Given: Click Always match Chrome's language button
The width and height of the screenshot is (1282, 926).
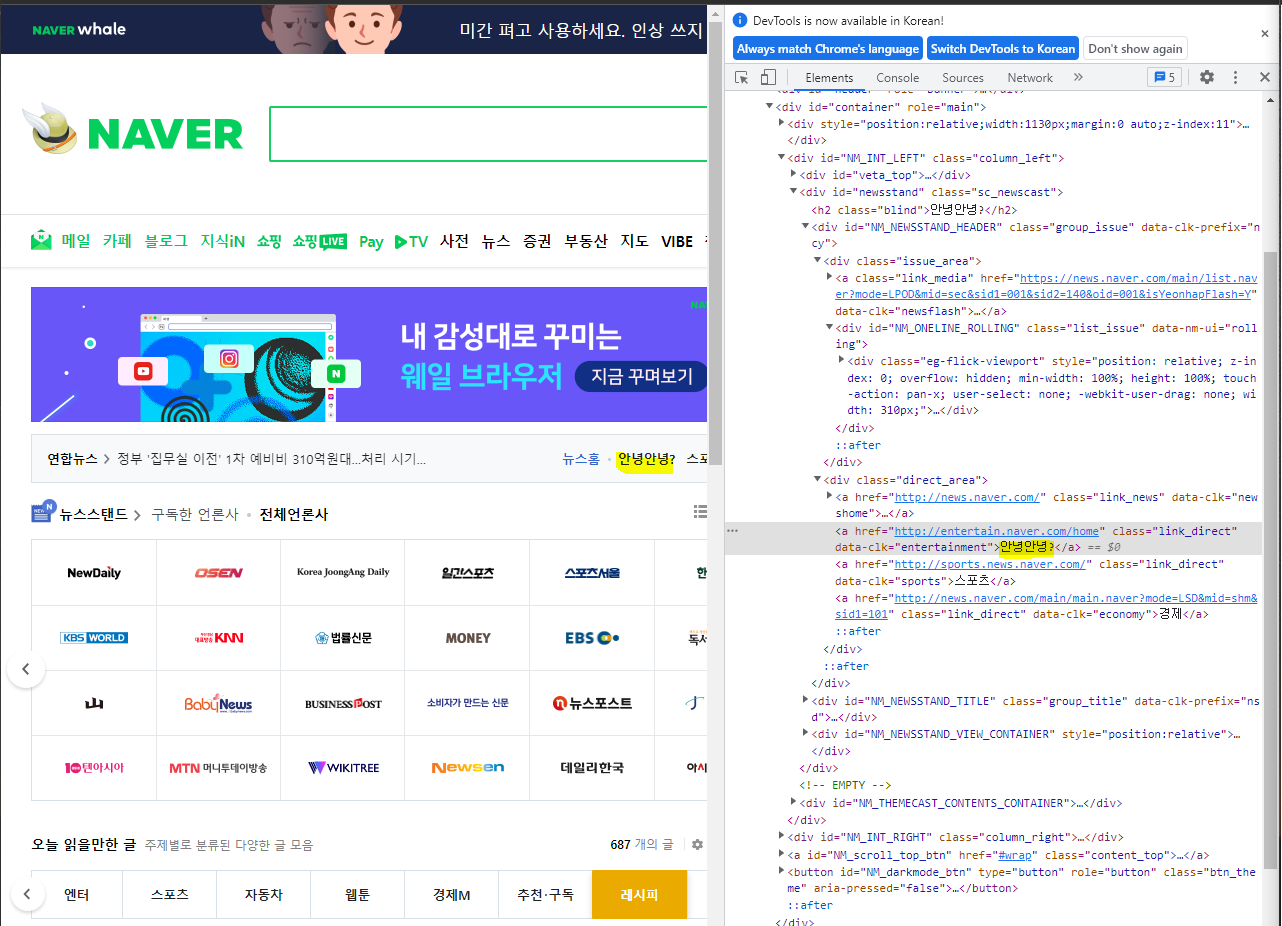Looking at the screenshot, I should pyautogui.click(x=828, y=48).
